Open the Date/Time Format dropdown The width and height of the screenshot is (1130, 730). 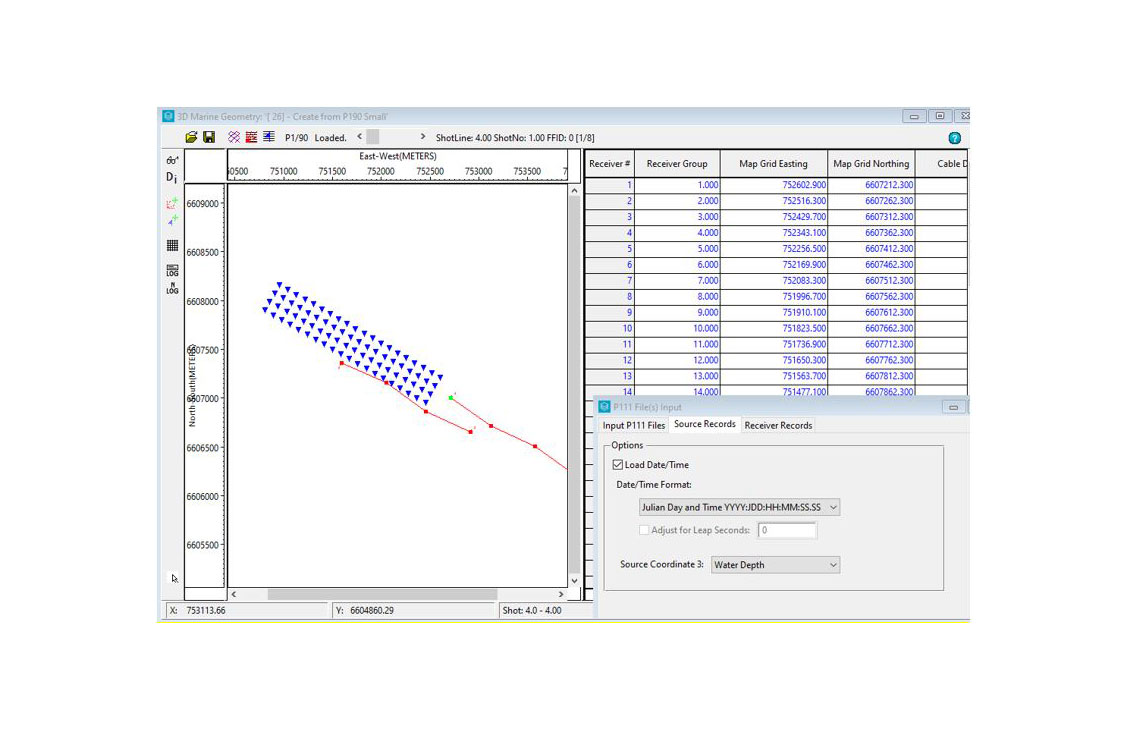pyautogui.click(x=739, y=507)
